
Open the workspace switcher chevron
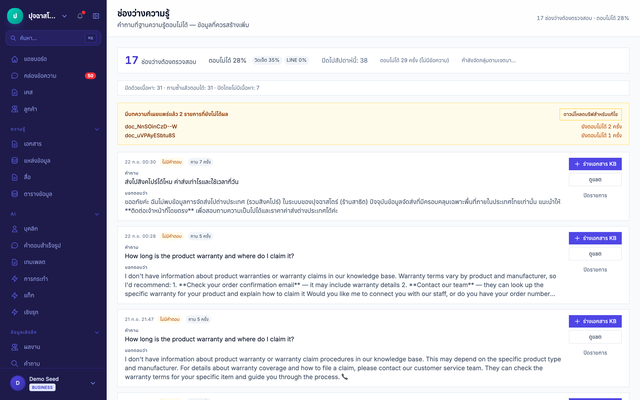click(64, 16)
